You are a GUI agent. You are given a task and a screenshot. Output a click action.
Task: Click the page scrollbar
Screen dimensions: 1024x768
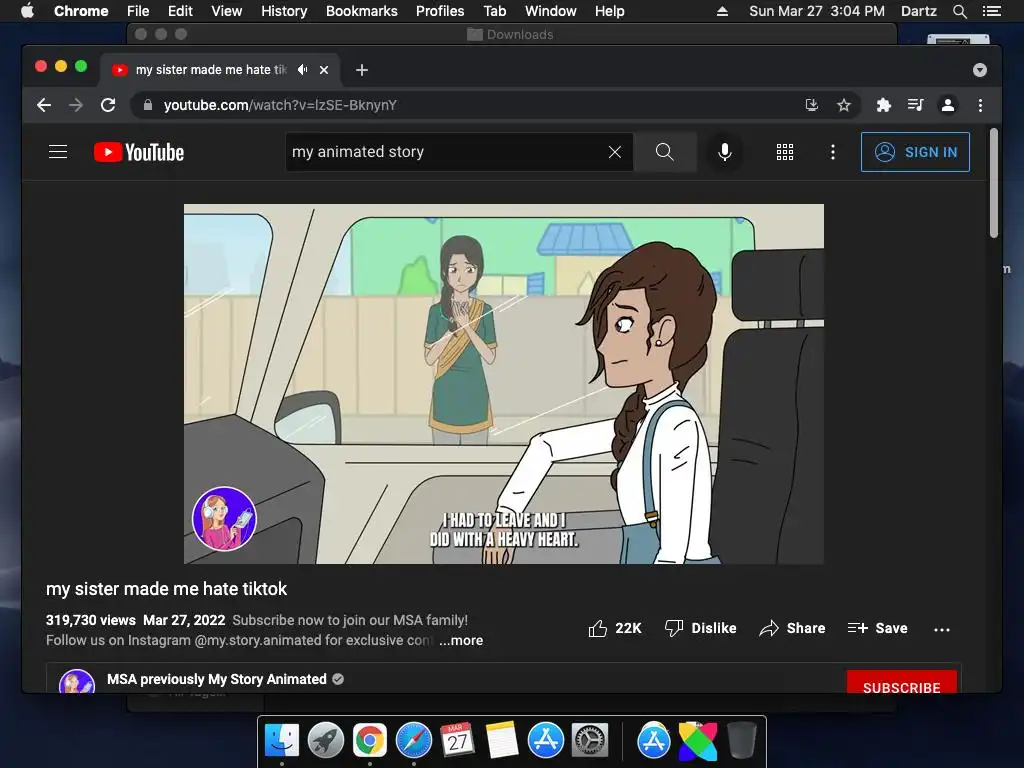tap(993, 184)
